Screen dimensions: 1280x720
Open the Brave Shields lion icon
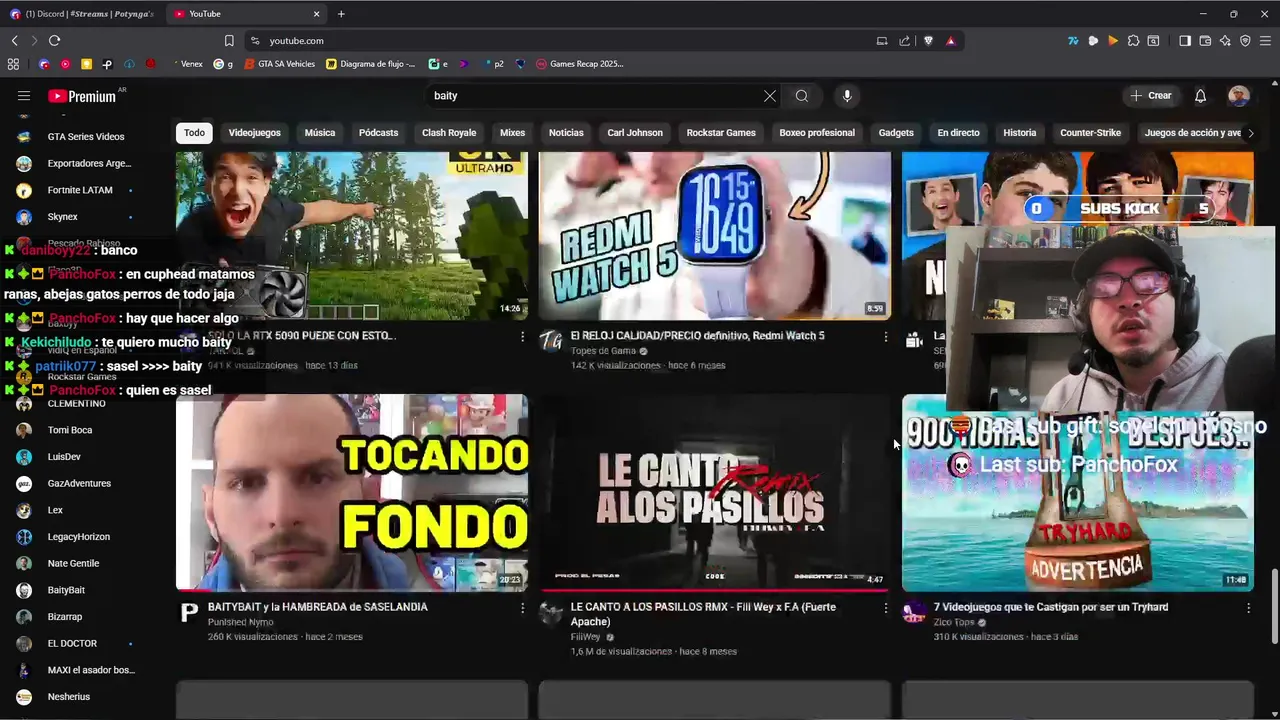(928, 41)
